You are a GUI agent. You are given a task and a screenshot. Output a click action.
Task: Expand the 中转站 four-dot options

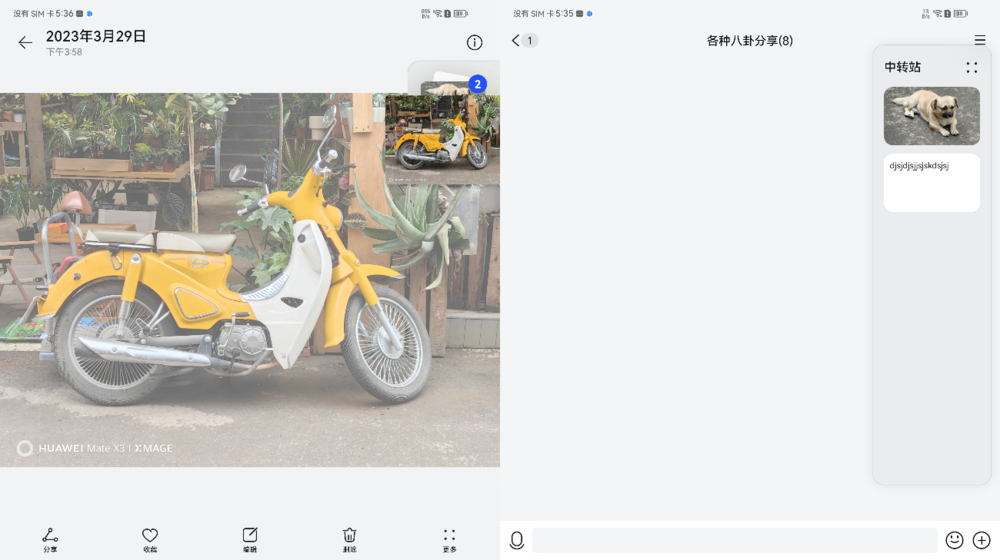[971, 68]
